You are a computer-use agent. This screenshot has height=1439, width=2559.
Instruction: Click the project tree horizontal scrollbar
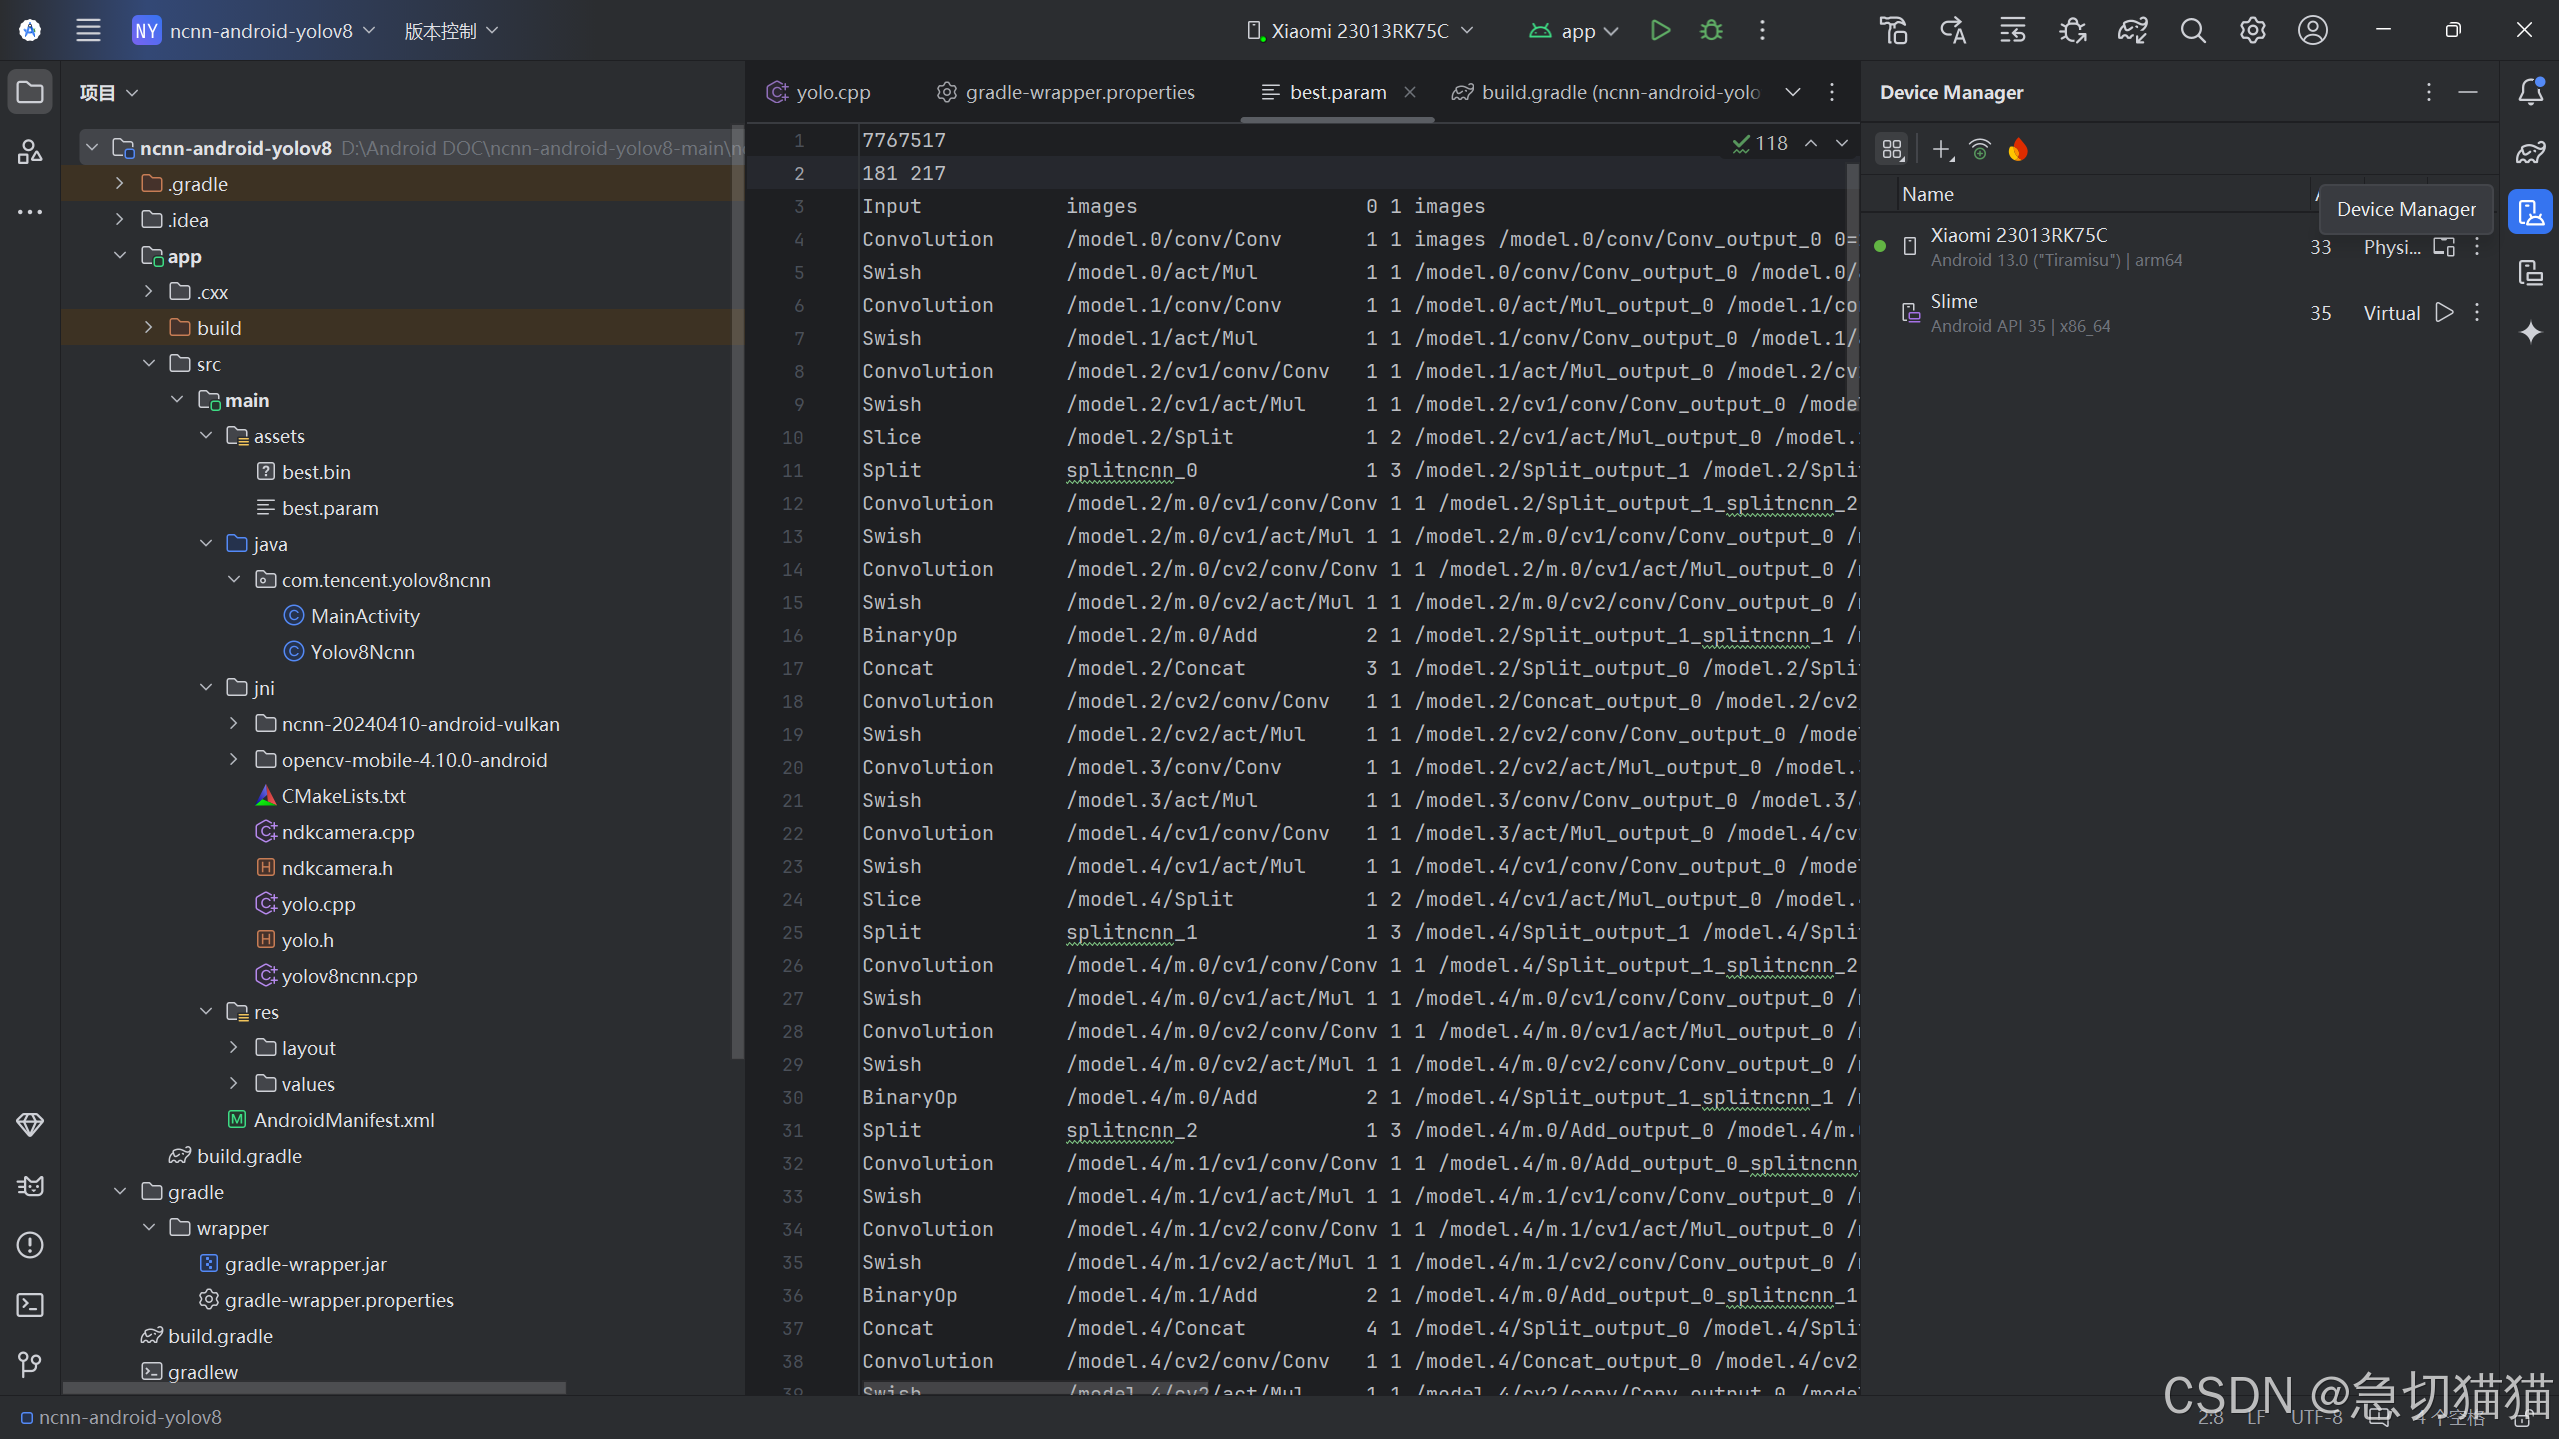click(314, 1387)
